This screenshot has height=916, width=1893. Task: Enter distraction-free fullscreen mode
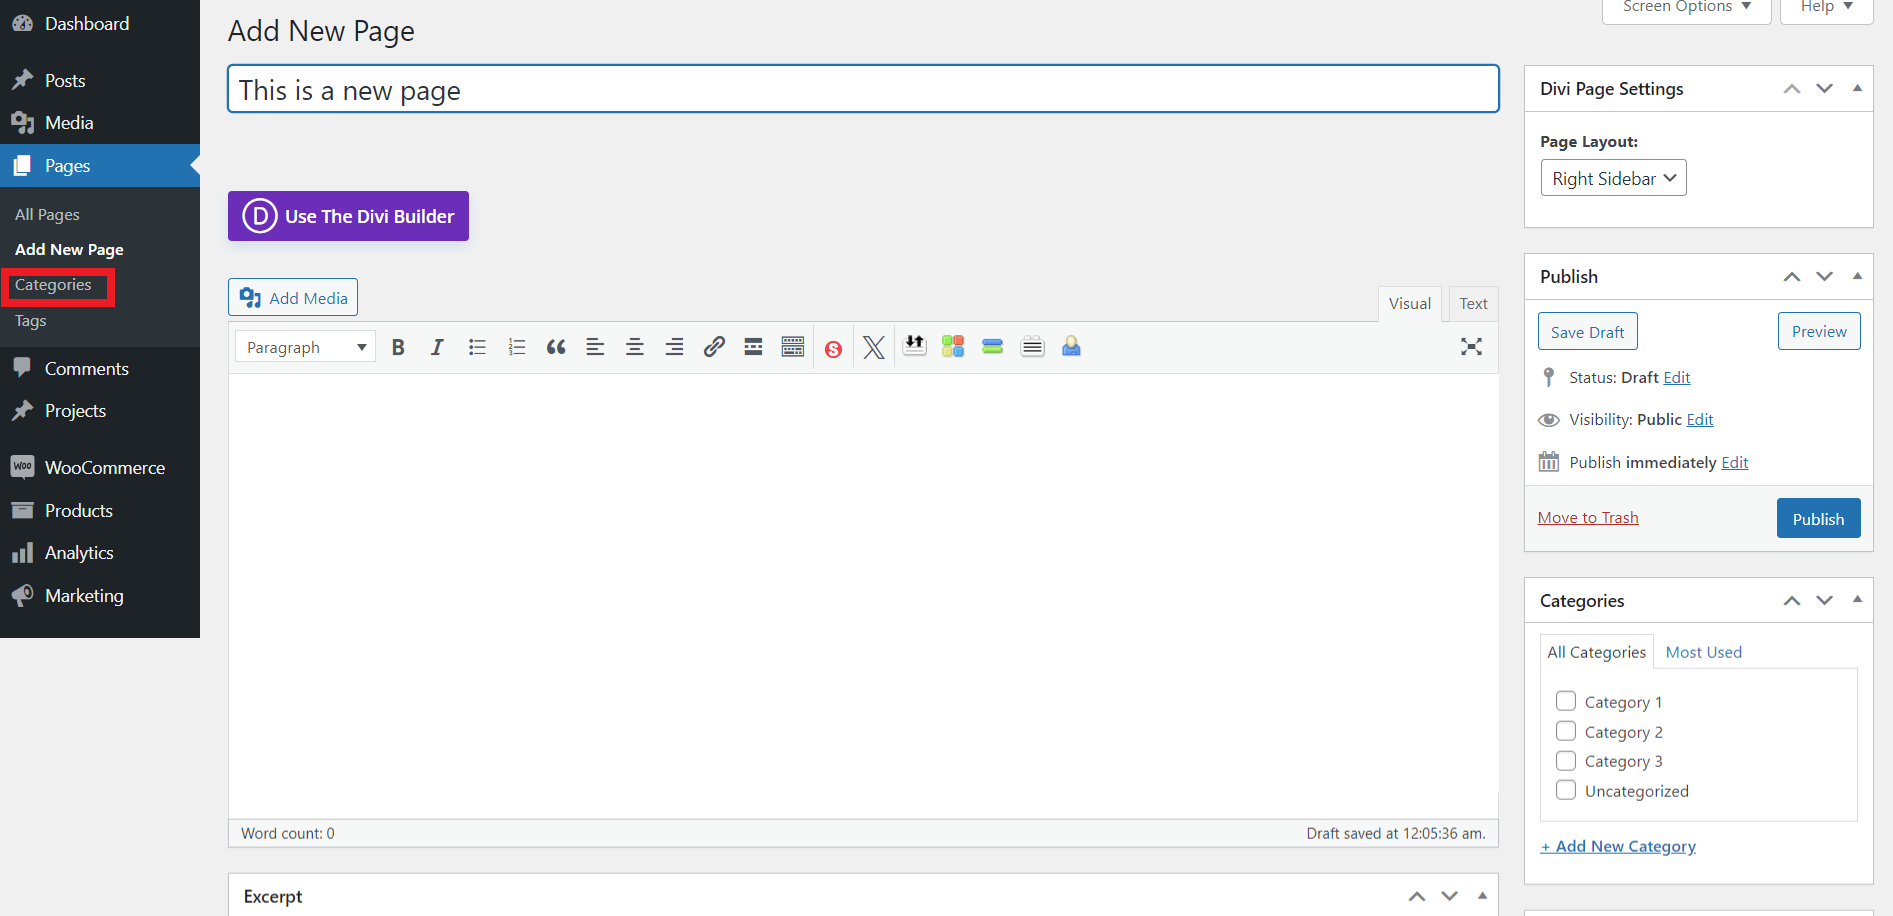pyautogui.click(x=1471, y=347)
